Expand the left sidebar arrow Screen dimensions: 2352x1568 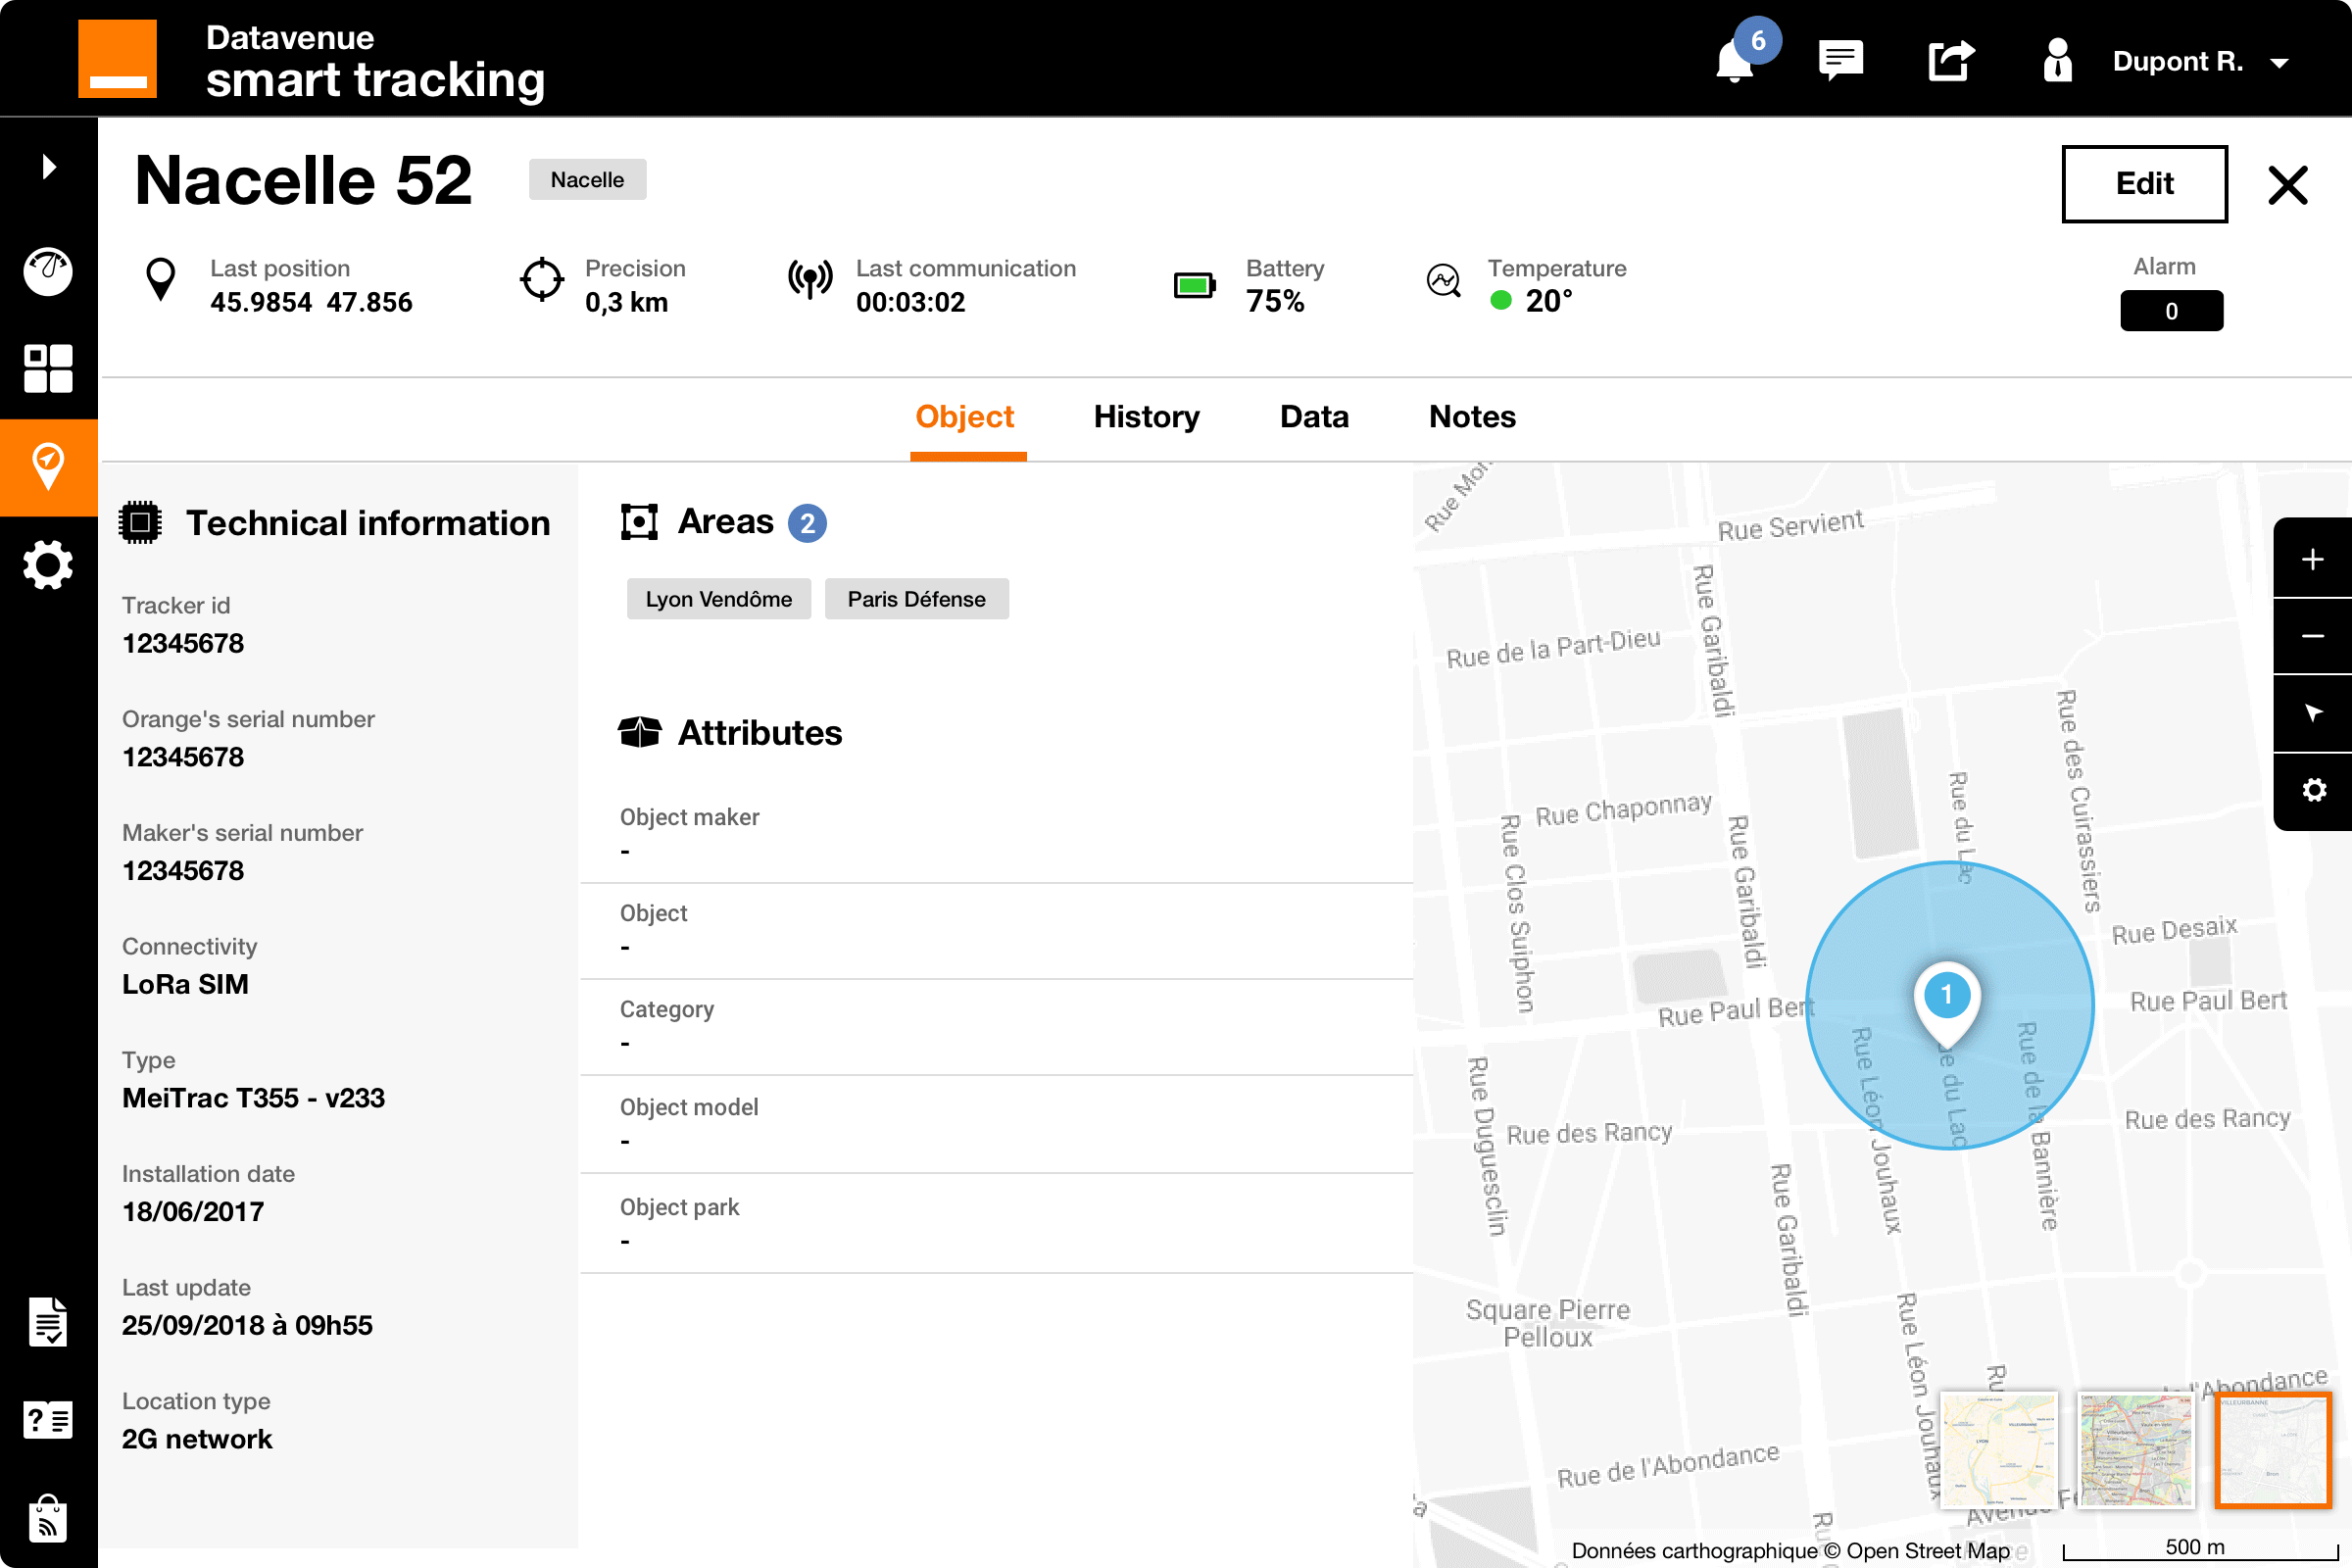48,166
